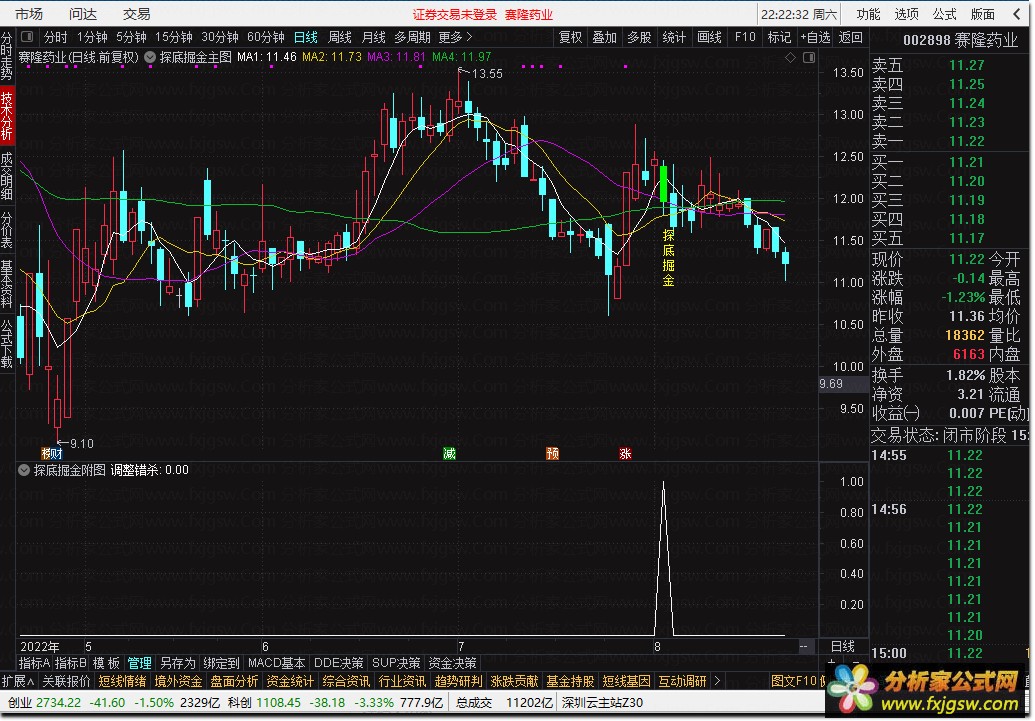Click the 另存为 save-as button
Image resolution: width=1035 pixels, height=721 pixels.
[178, 663]
